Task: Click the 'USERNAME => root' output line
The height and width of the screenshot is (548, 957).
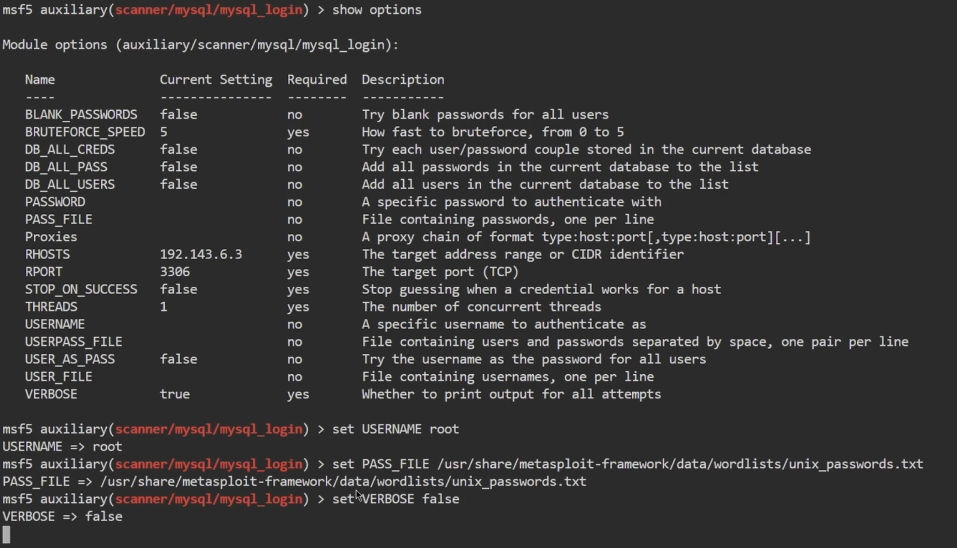Action: (x=62, y=447)
